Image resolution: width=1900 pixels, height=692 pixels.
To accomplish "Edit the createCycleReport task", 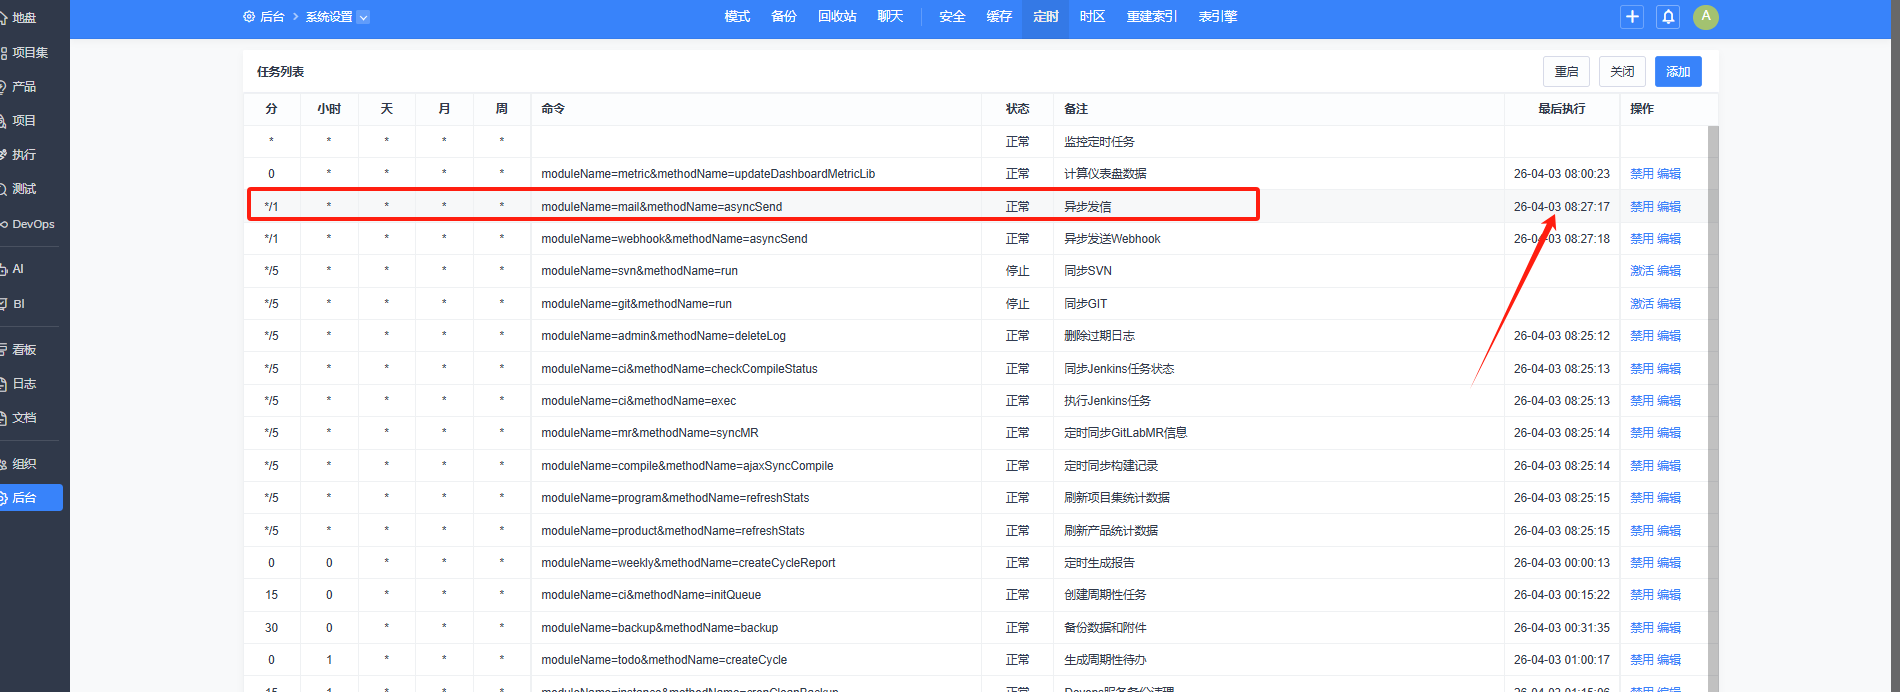I will click(1669, 563).
